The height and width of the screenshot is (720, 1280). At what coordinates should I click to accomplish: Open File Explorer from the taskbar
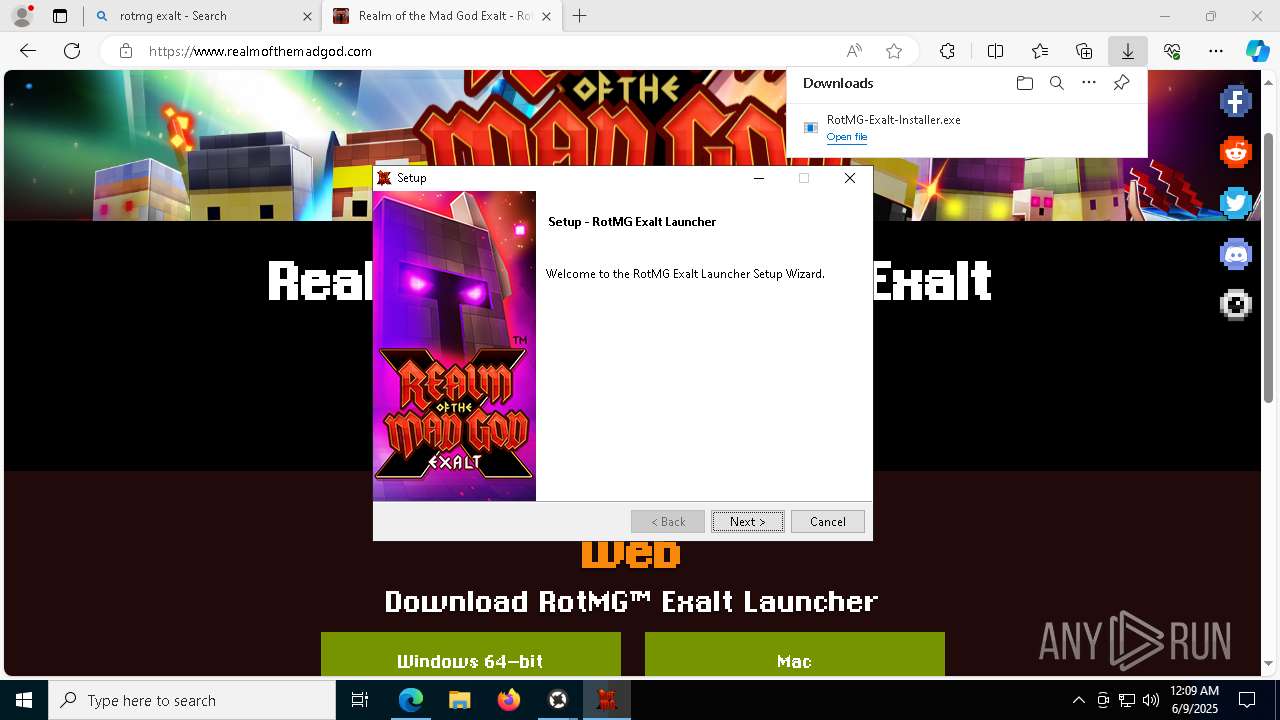[x=459, y=700]
